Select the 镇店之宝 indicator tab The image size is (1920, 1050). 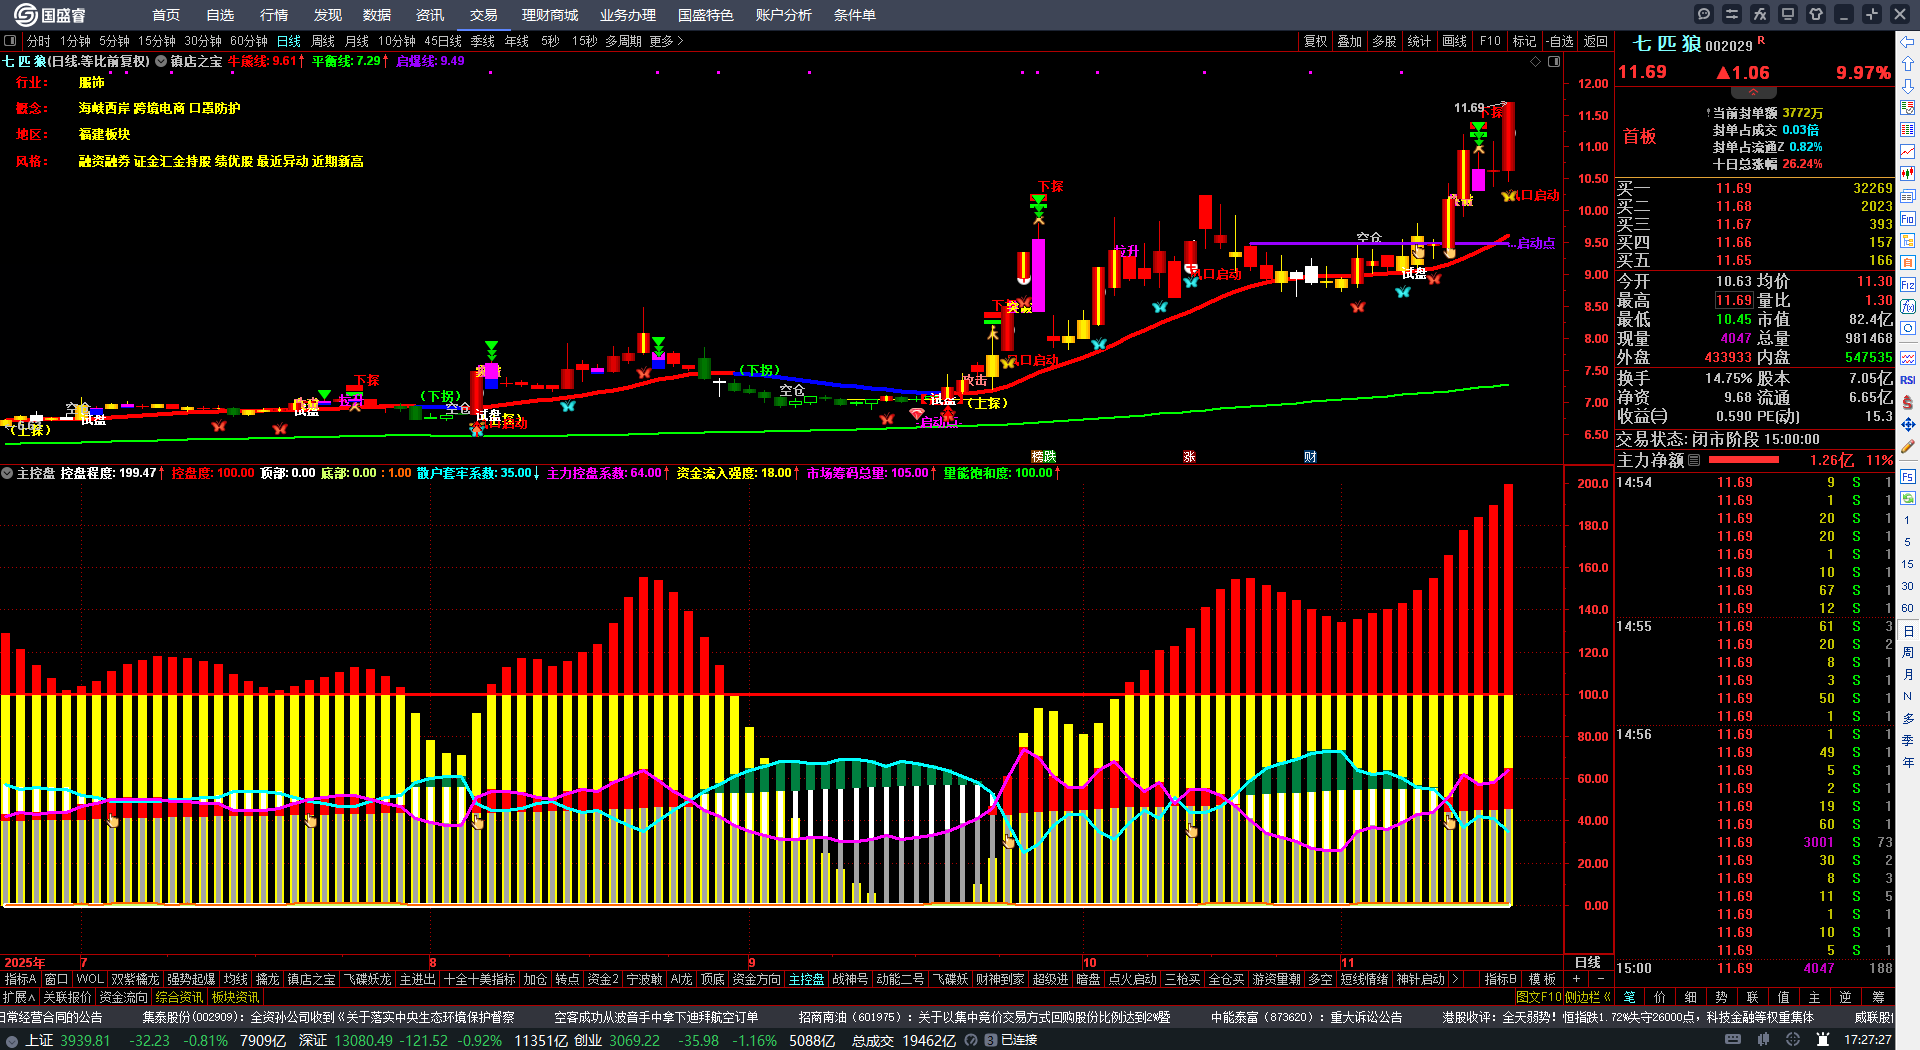(312, 979)
